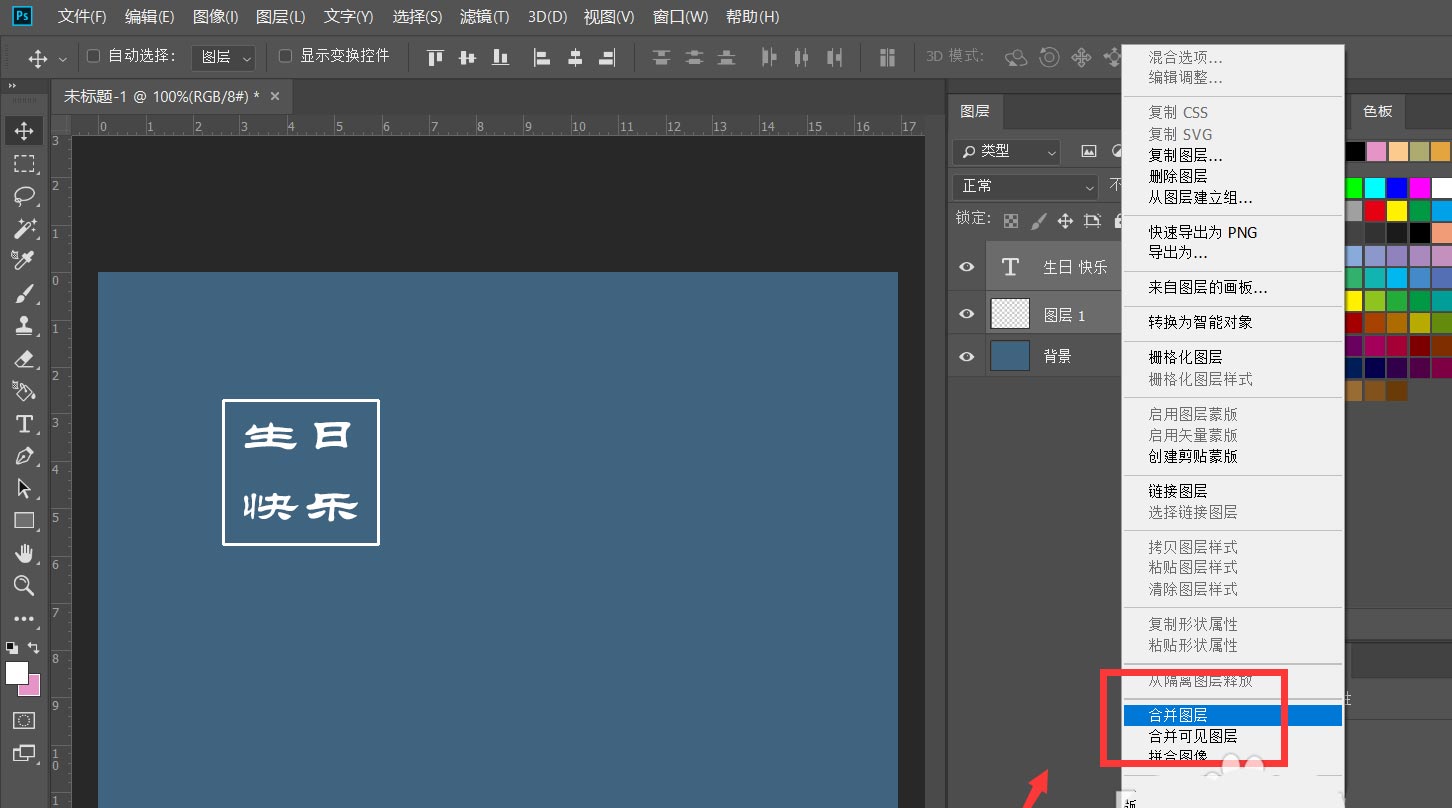Switch to the 图层 panel tab
The height and width of the screenshot is (808, 1452).
click(x=974, y=111)
